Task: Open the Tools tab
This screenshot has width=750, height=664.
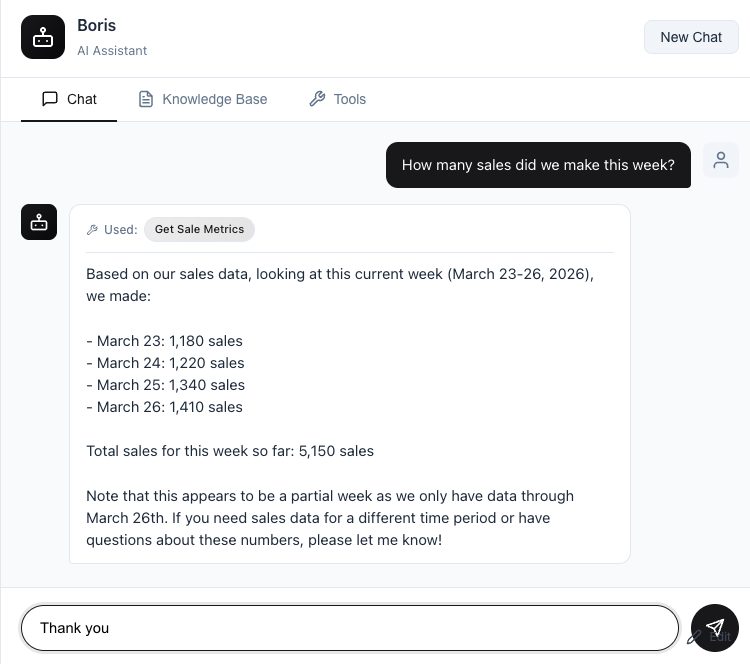Action: (x=337, y=99)
